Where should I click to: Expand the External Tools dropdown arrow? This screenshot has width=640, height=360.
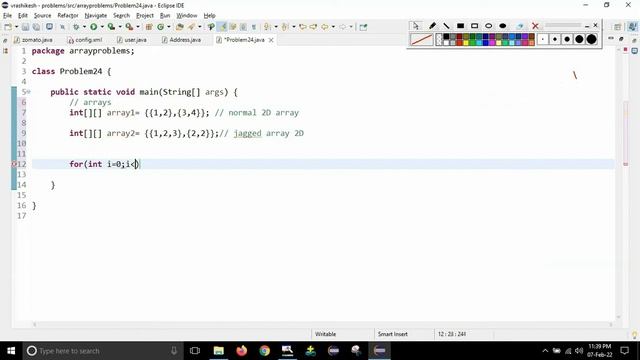point(138,27)
